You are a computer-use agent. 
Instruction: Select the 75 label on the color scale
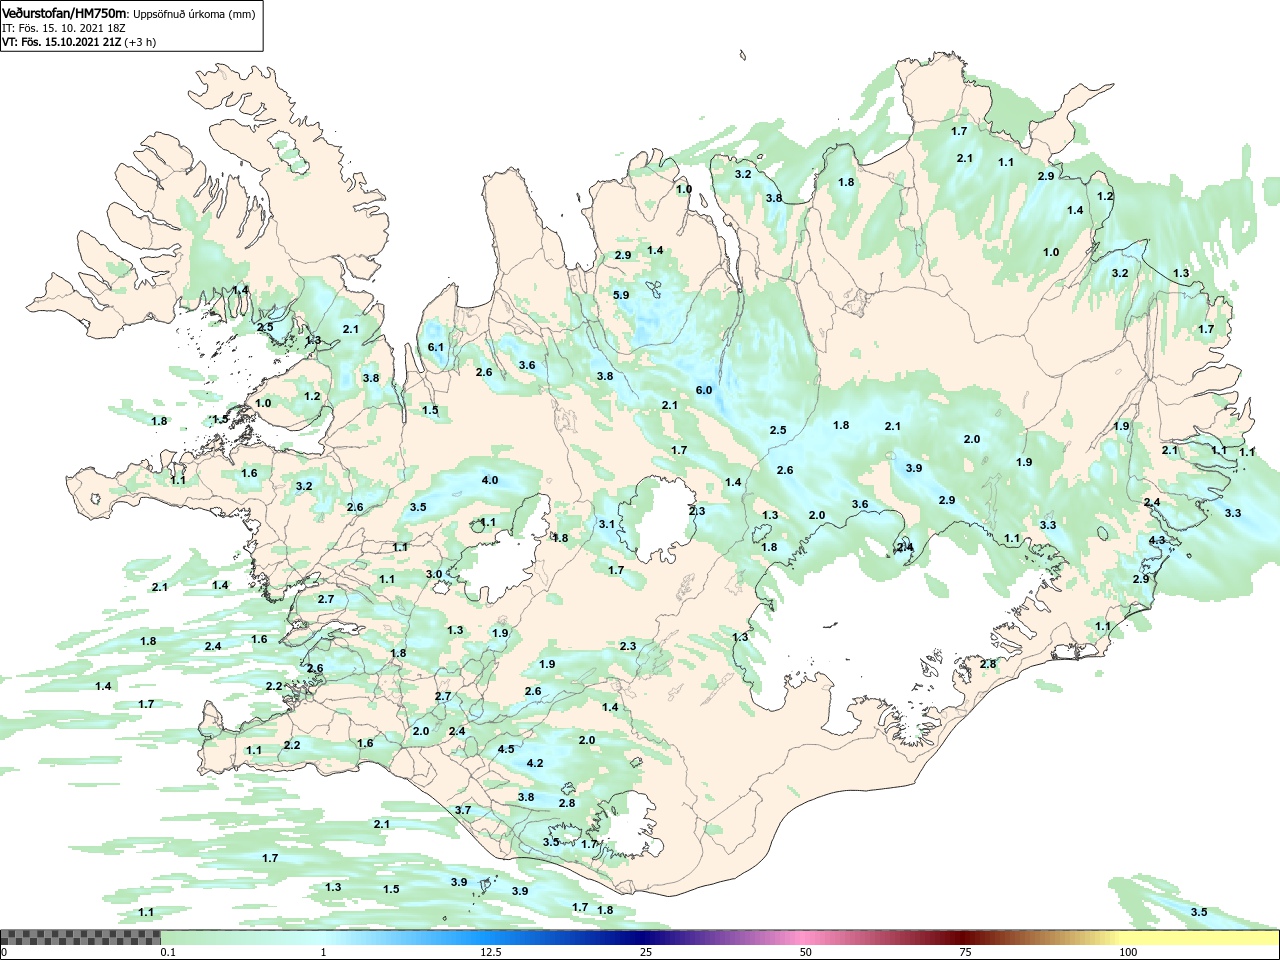click(965, 952)
